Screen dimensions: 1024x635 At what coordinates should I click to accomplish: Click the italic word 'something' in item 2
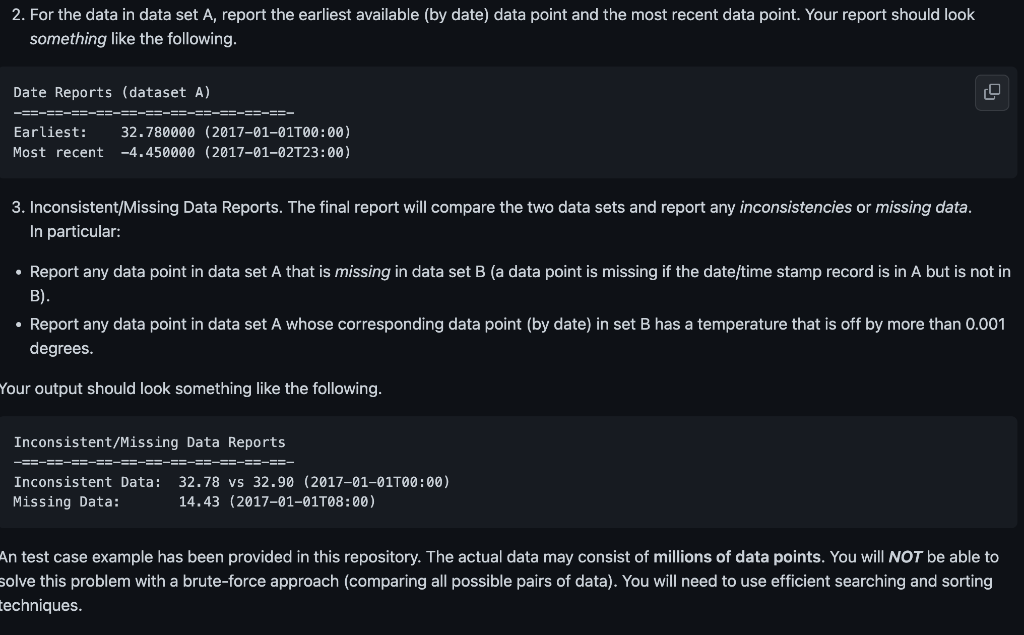pyautogui.click(x=68, y=39)
